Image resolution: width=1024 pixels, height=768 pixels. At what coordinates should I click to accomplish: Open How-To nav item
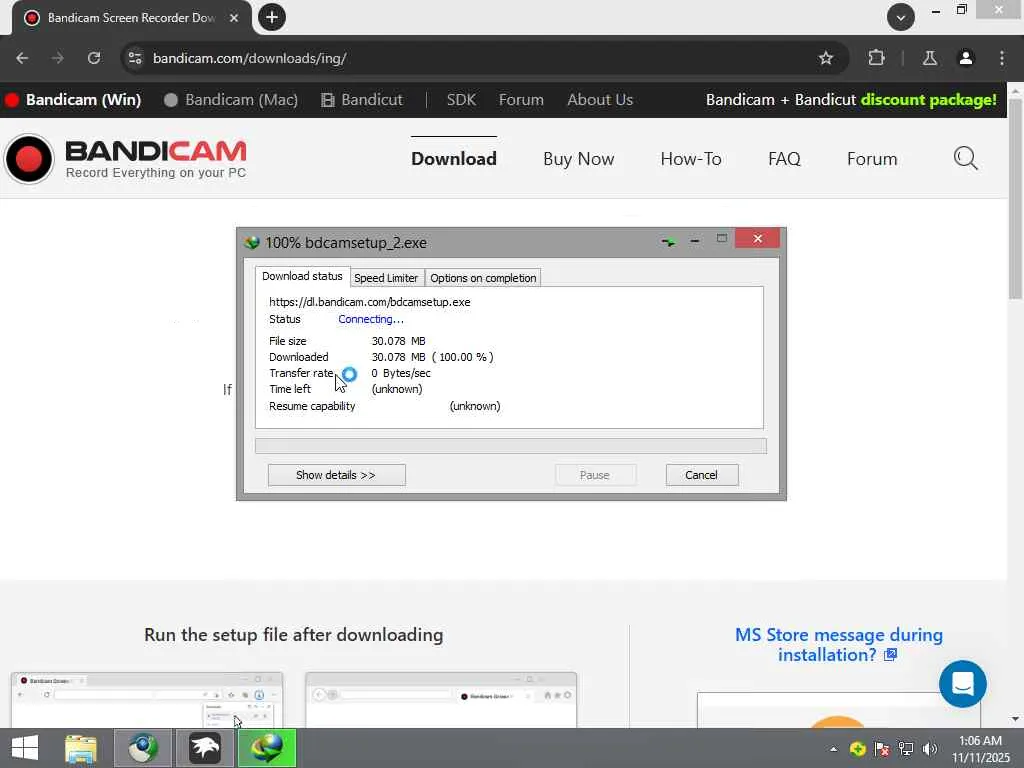pos(691,159)
